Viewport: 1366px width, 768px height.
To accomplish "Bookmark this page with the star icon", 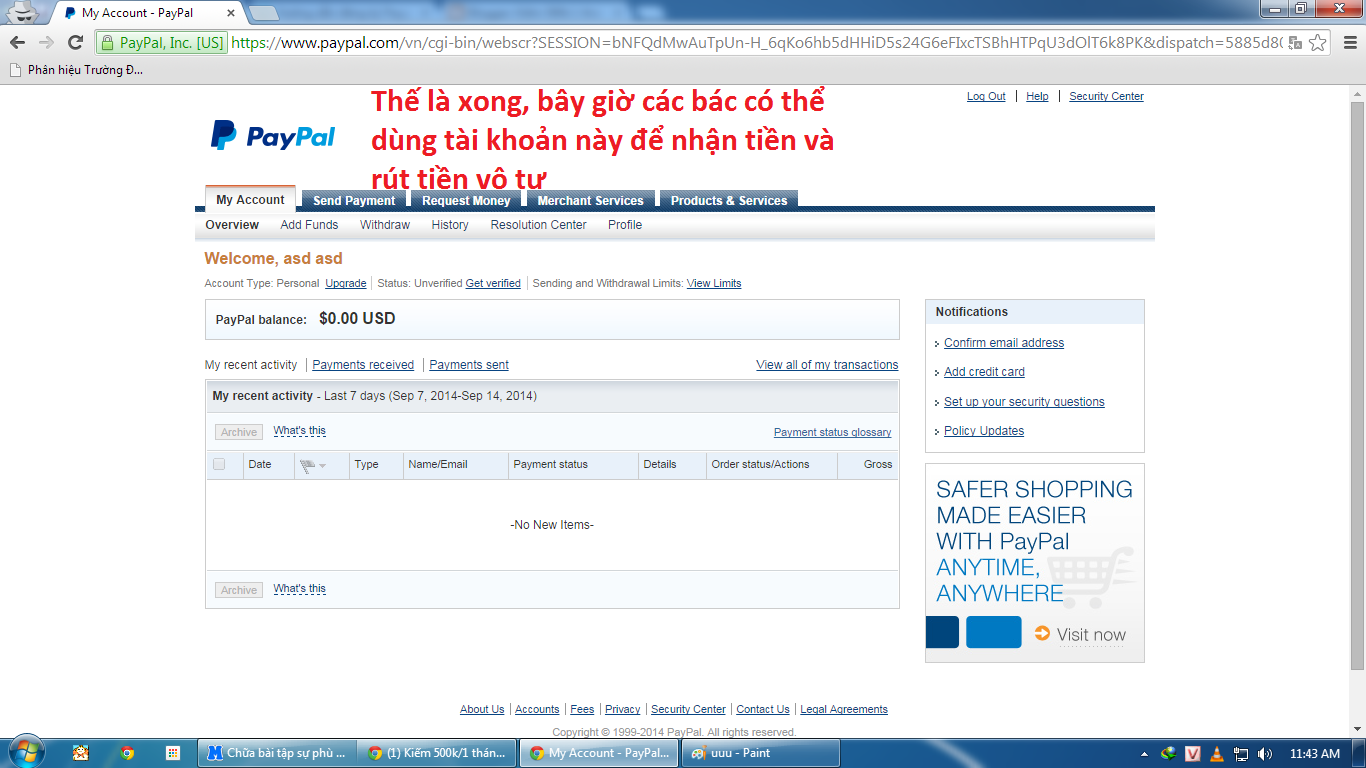I will pos(1318,43).
